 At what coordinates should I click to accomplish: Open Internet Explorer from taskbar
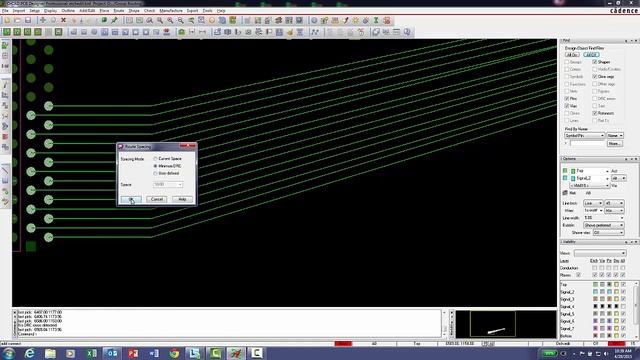pyautogui.click(x=29, y=353)
